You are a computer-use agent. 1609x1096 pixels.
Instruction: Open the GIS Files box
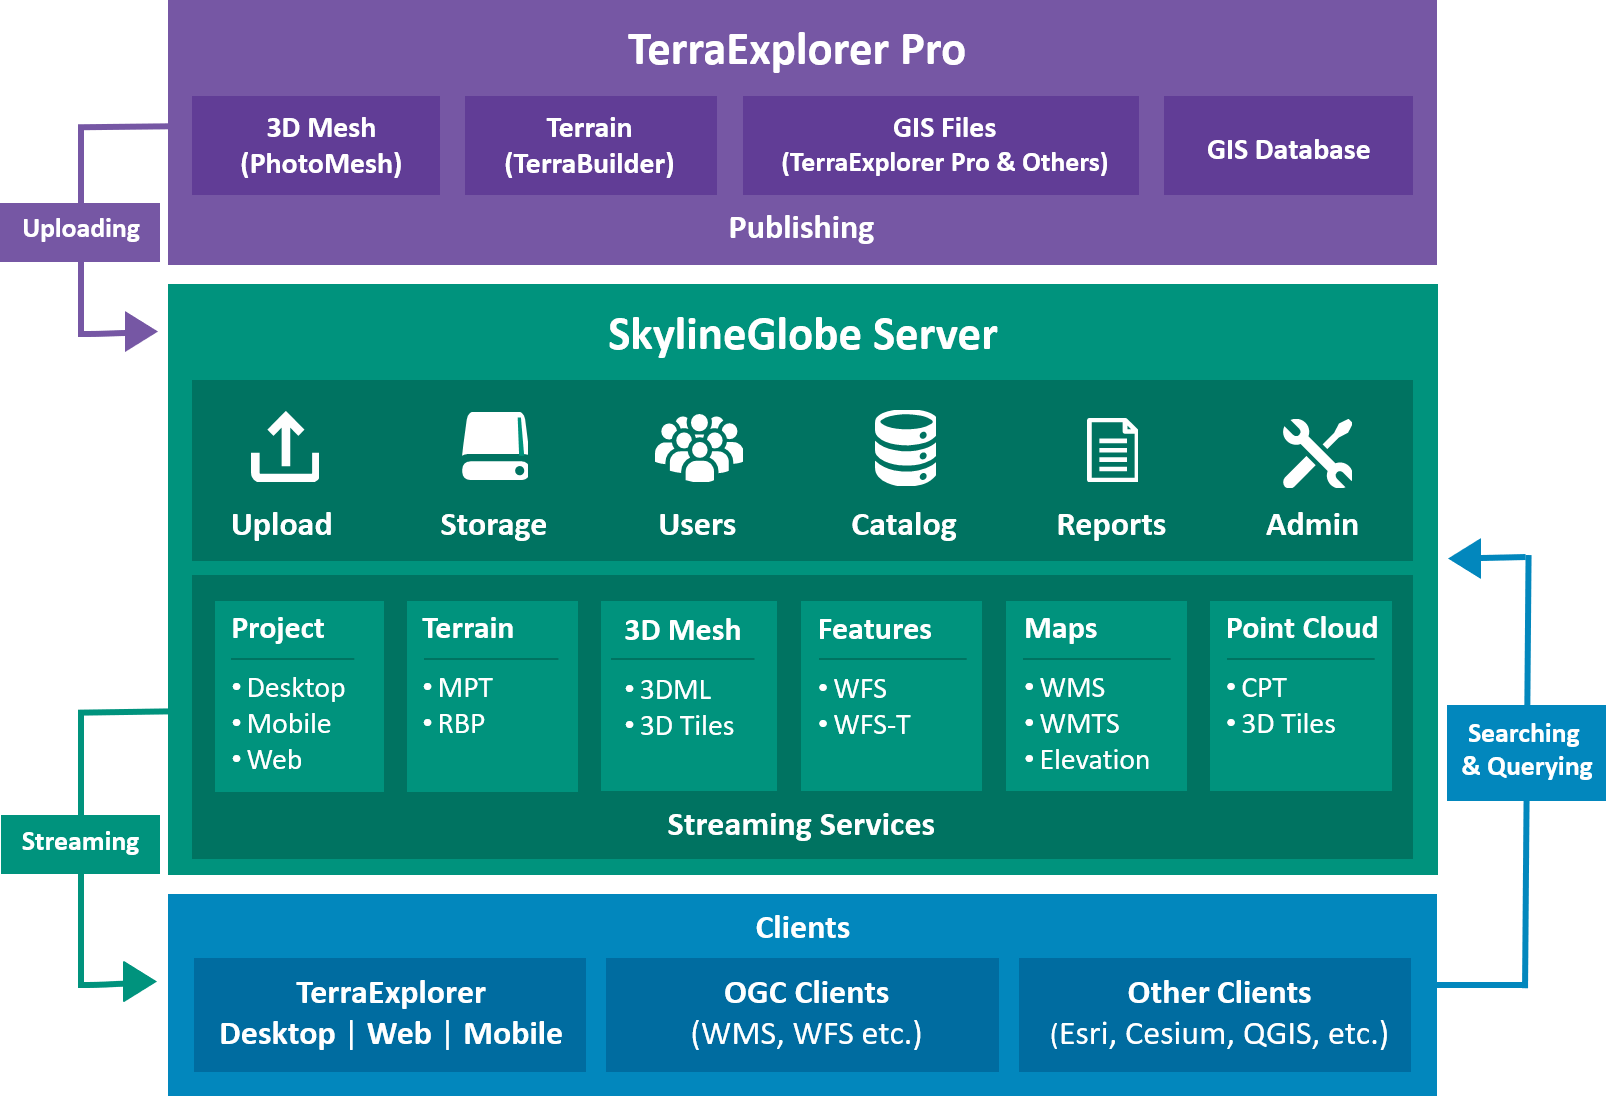pos(940,146)
